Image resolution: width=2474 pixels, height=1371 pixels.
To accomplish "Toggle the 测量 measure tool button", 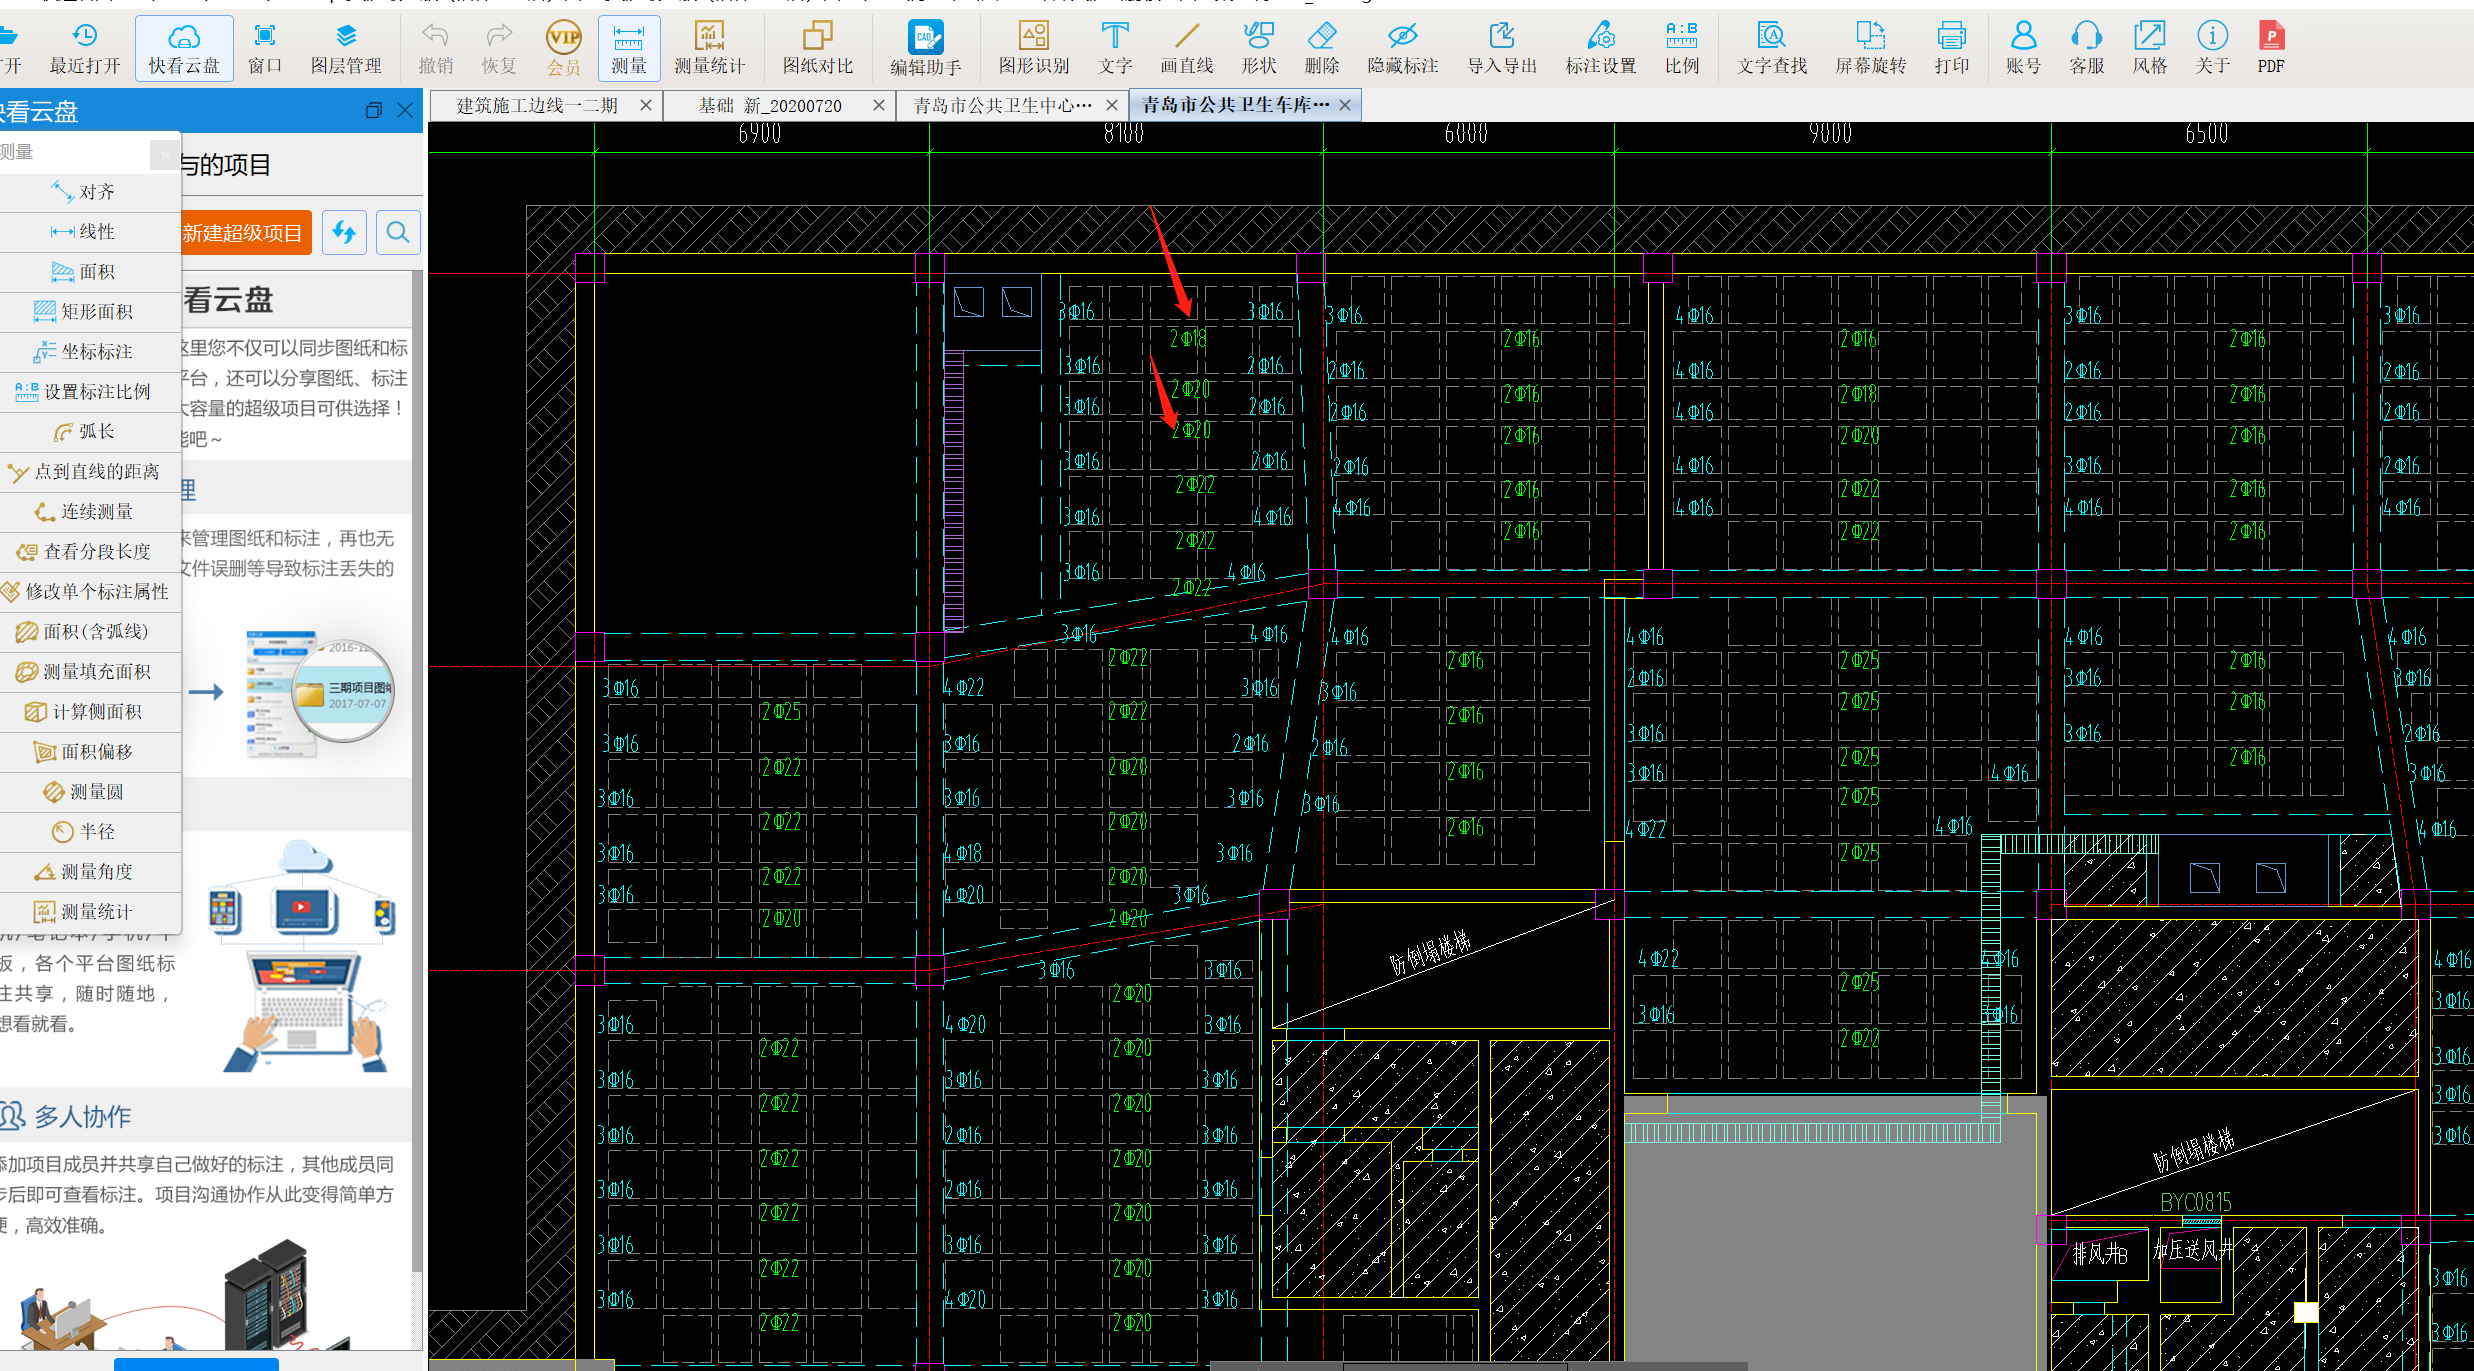I will (x=629, y=47).
